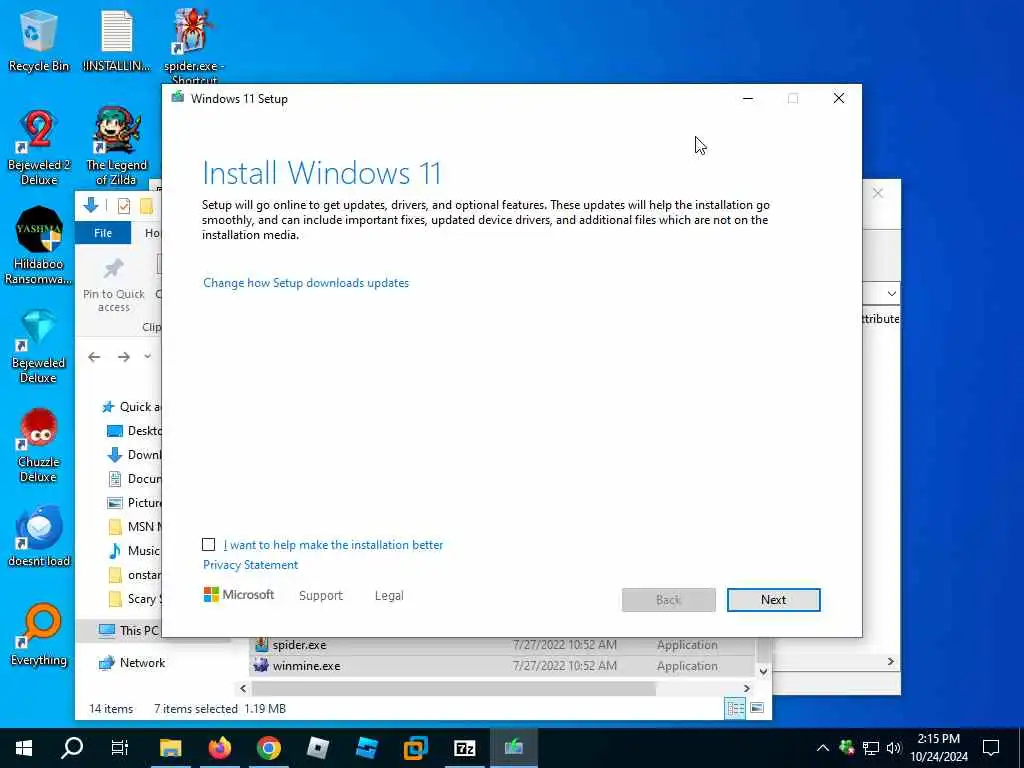Open the Recycle Bin desktop icon
1024x768 pixels.
(x=38, y=40)
